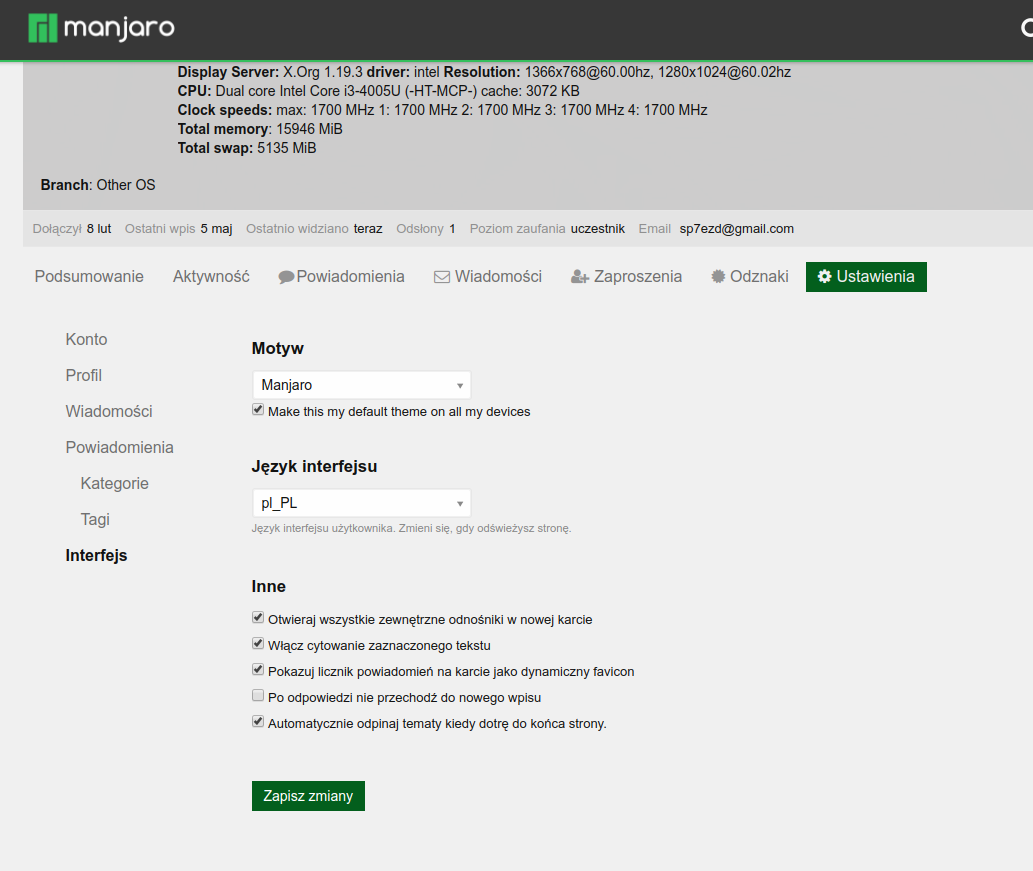Click the badge icon beside Odznaki

point(718,277)
